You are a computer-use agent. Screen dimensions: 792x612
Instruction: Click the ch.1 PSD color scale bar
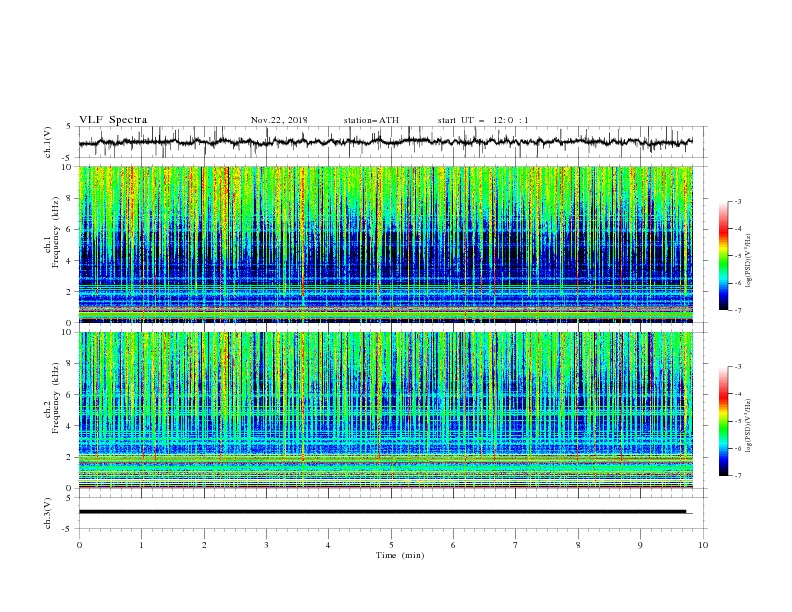(x=724, y=256)
